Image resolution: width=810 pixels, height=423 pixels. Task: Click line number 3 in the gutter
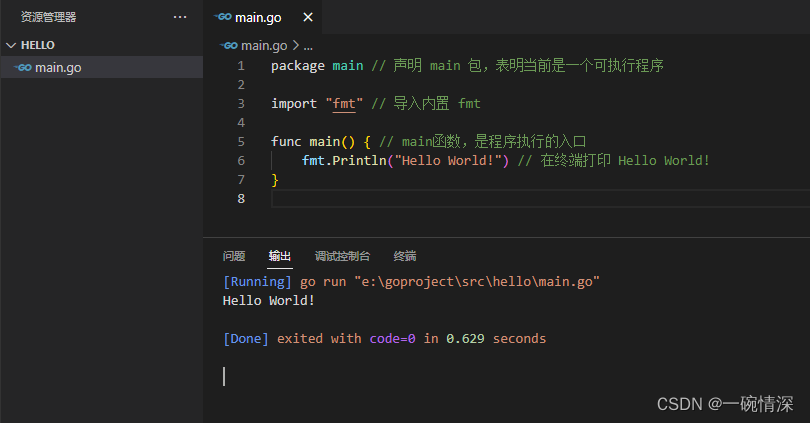241,103
